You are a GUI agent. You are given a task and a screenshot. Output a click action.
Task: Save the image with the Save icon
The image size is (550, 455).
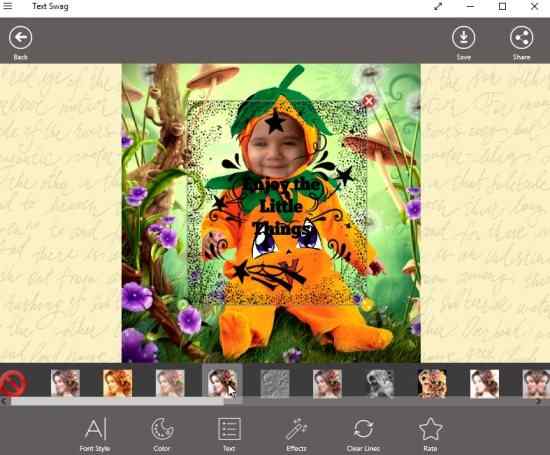coord(463,38)
